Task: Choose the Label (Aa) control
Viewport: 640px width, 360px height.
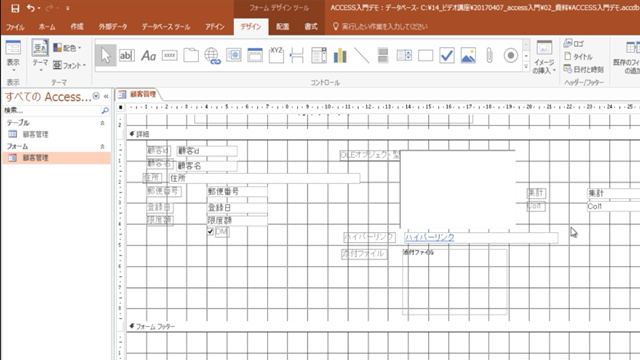Action: 148,56
